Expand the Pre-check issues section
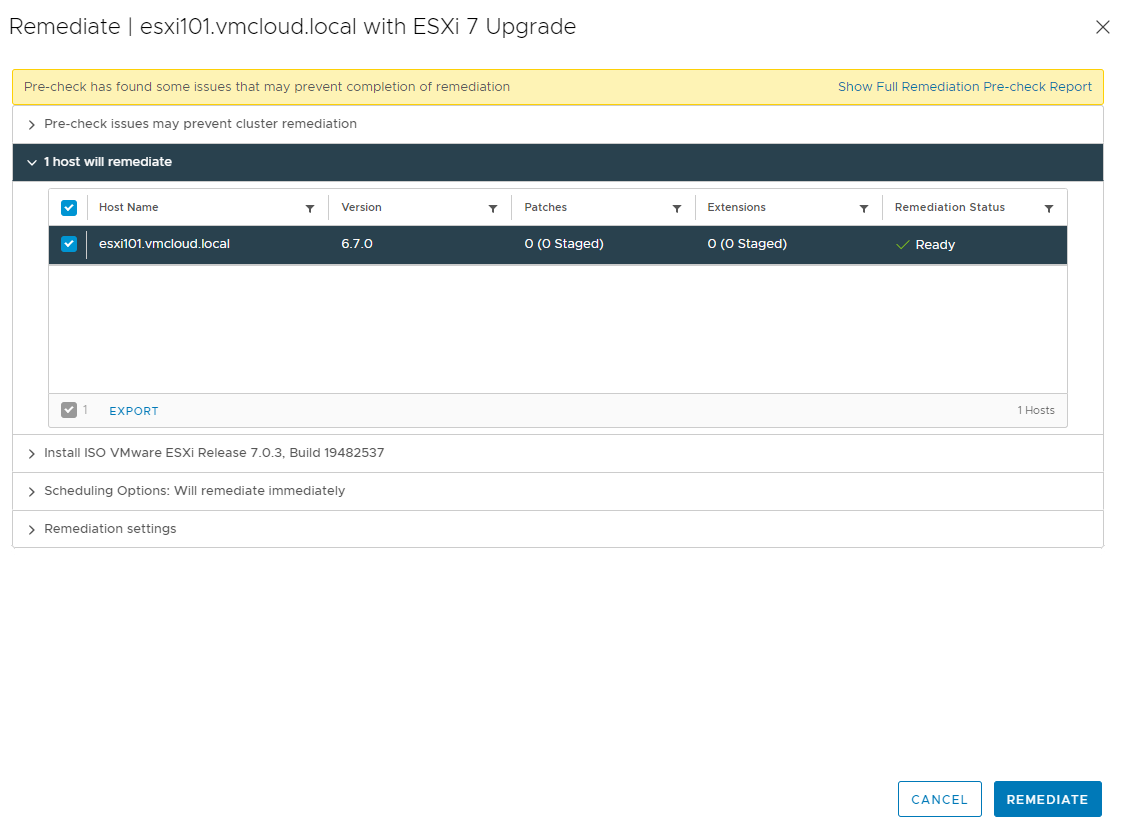Screen dimensions: 1126x833 coord(31,123)
